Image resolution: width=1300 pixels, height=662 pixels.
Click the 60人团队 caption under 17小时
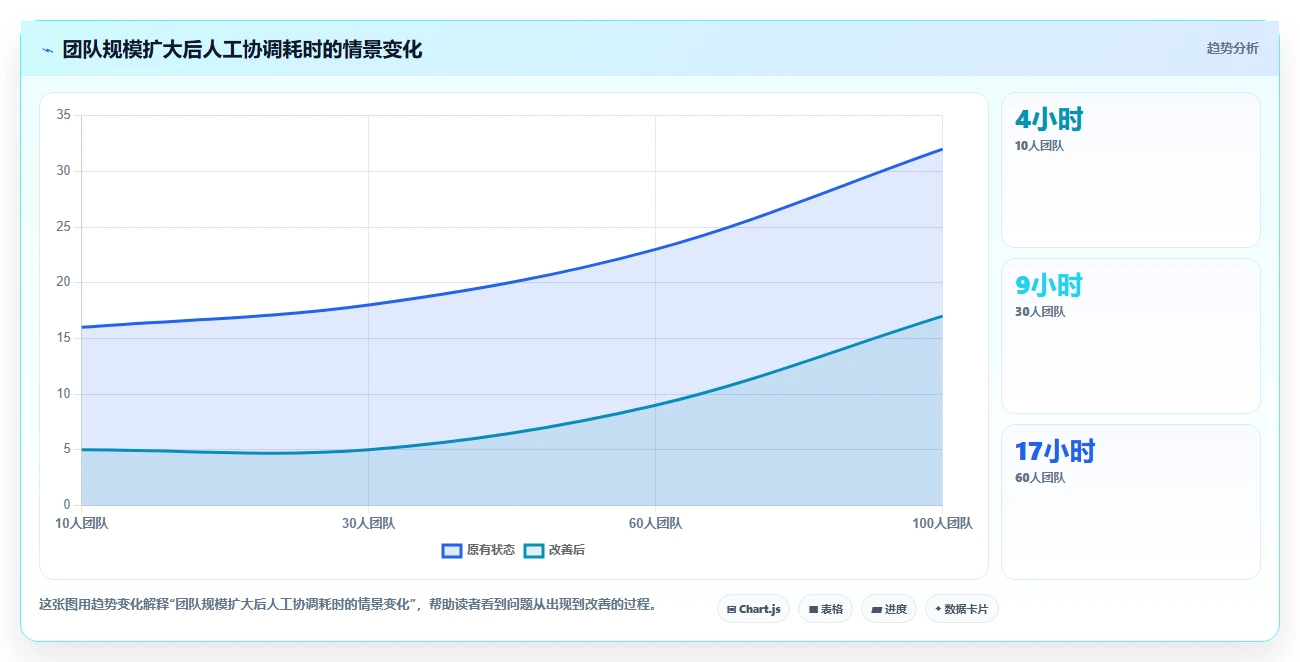(x=1040, y=478)
